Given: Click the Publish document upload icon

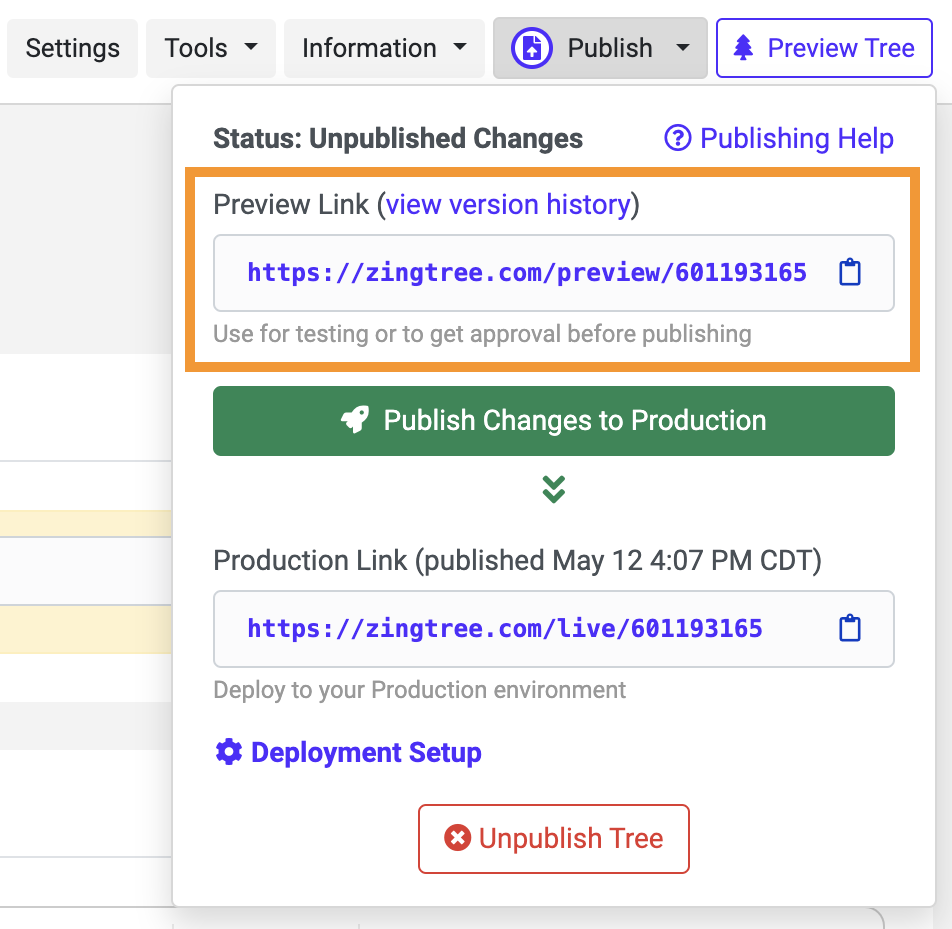Looking at the screenshot, I should 532,48.
